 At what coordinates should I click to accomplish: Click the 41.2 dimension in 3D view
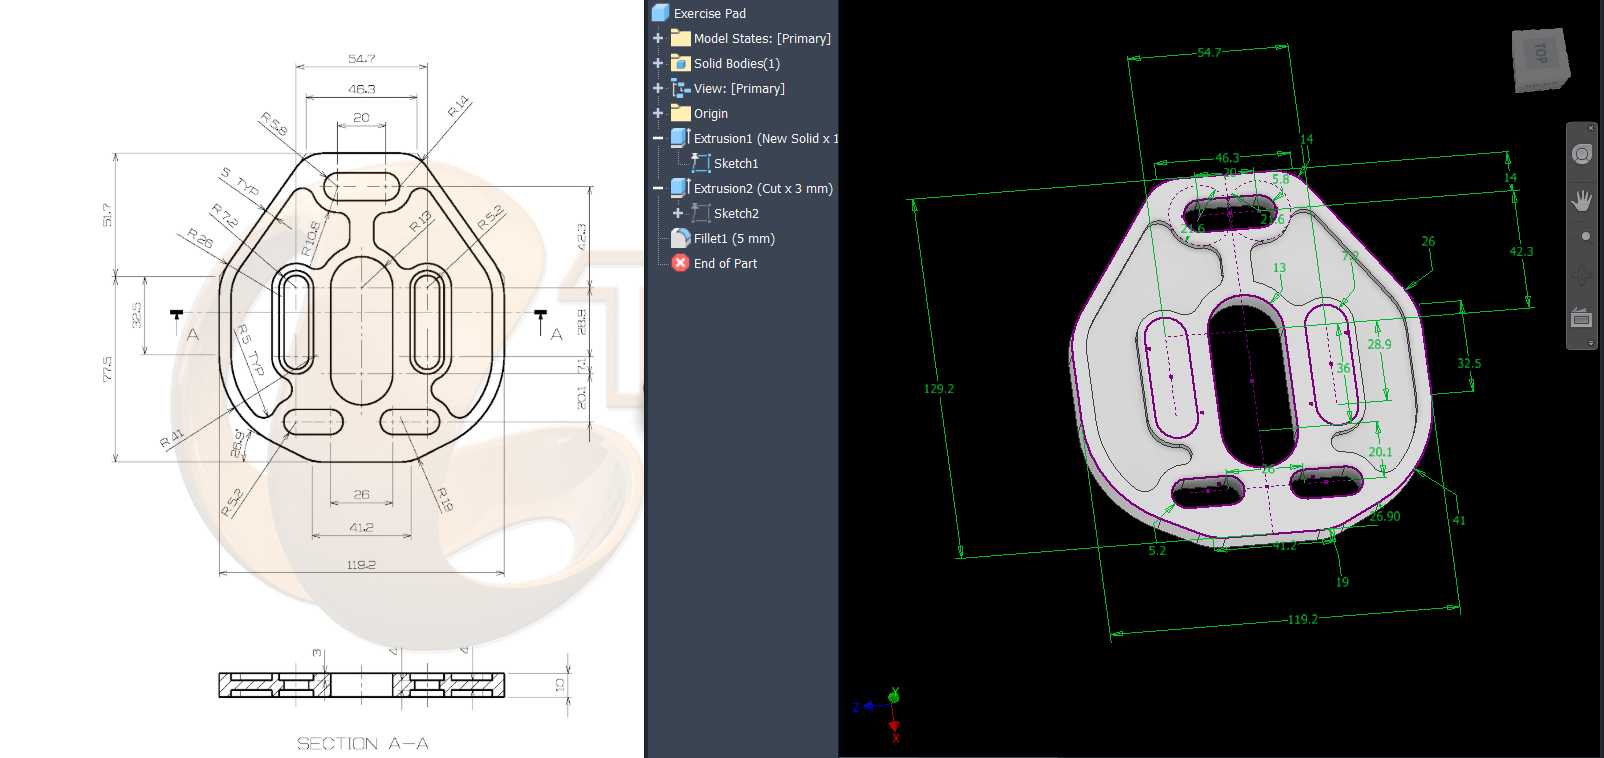1285,546
